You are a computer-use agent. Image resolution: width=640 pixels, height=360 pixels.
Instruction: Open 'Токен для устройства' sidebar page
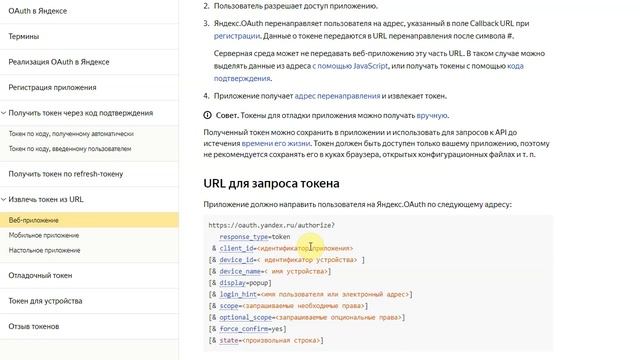click(45, 301)
